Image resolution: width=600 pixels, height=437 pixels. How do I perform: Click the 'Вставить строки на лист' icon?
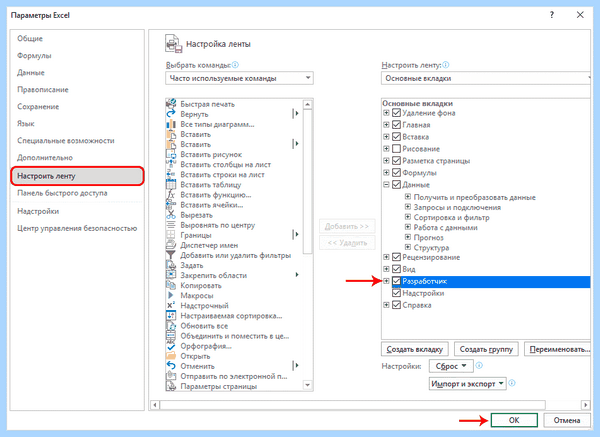(171, 174)
